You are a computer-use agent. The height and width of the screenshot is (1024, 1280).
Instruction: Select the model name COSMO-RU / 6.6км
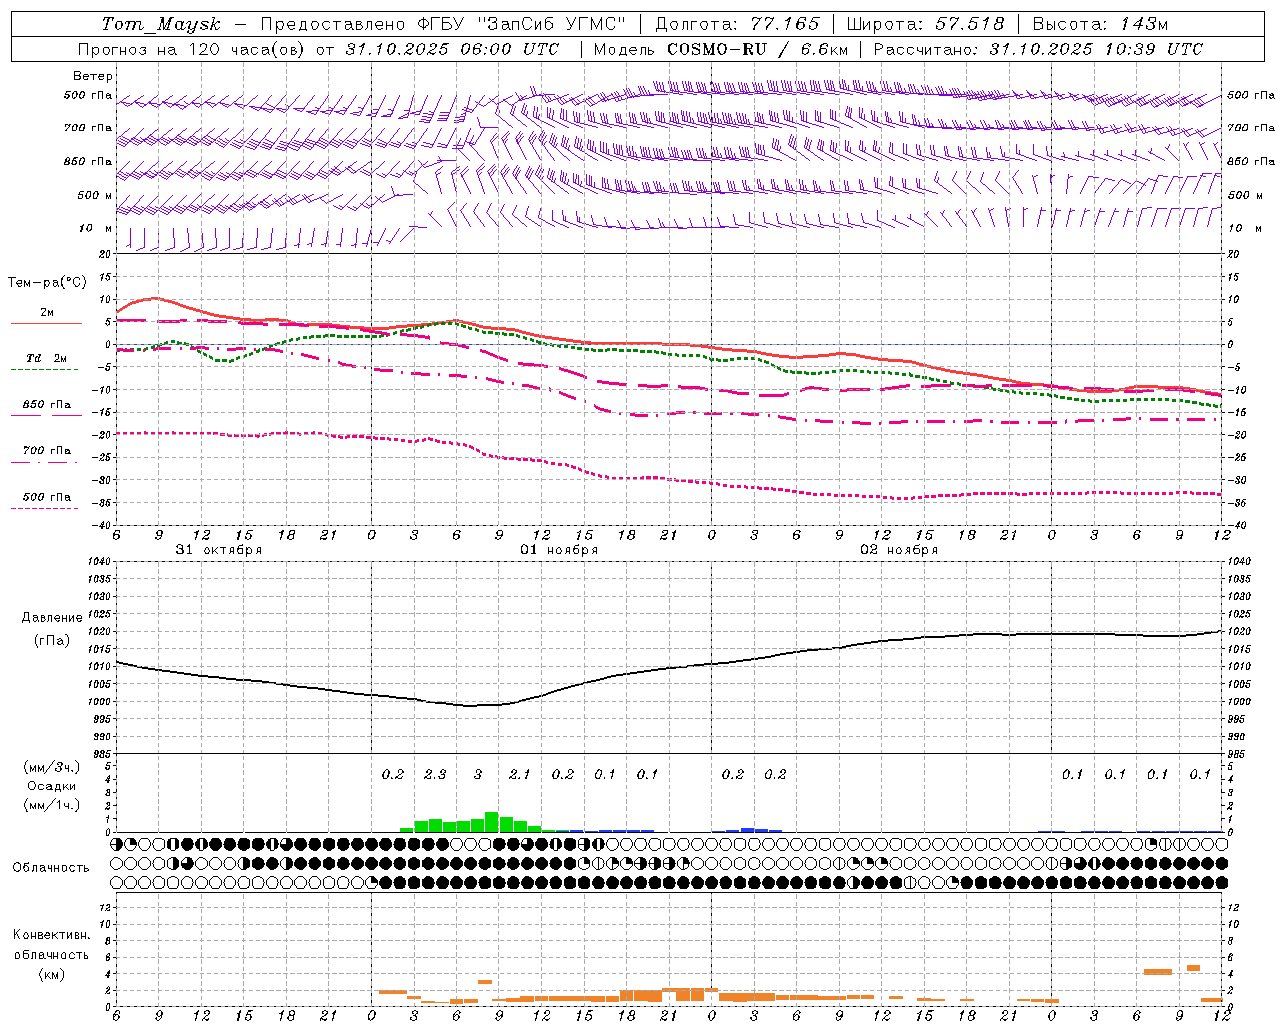tap(758, 49)
